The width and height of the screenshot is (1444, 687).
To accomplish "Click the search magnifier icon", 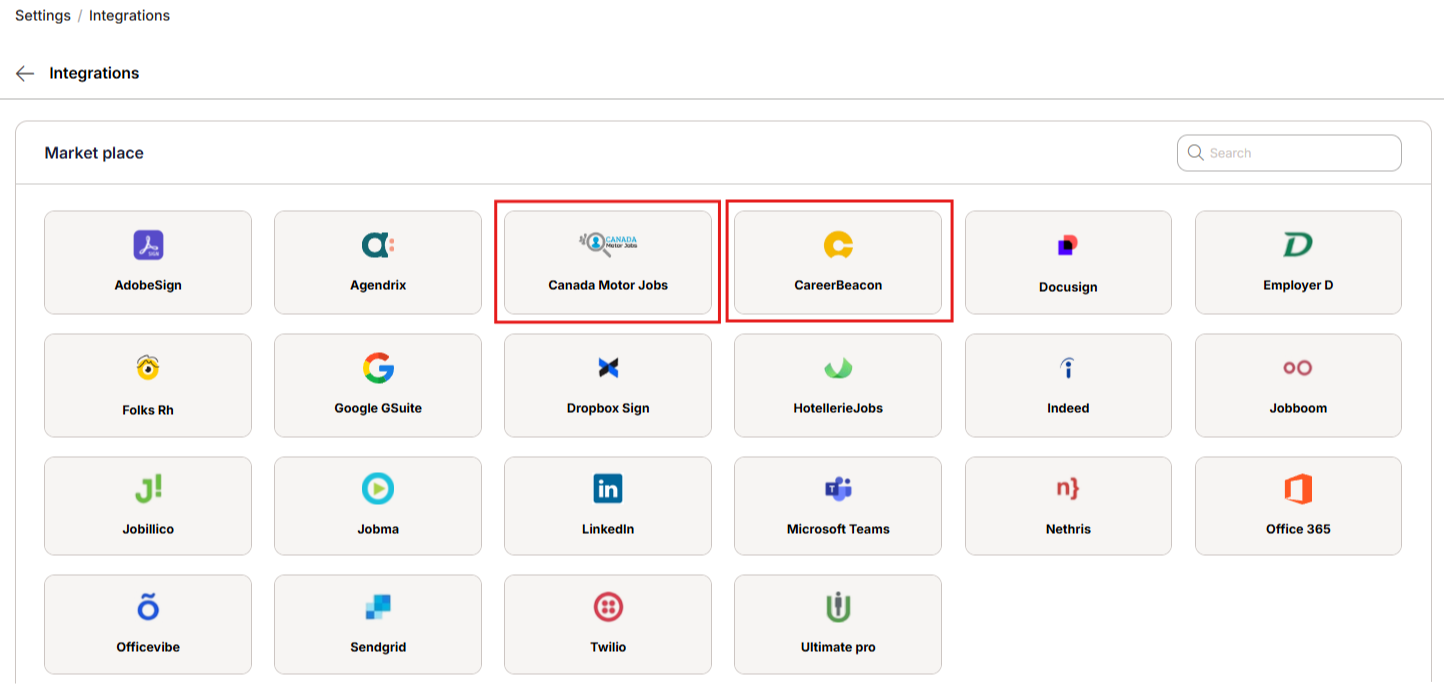I will [1195, 153].
